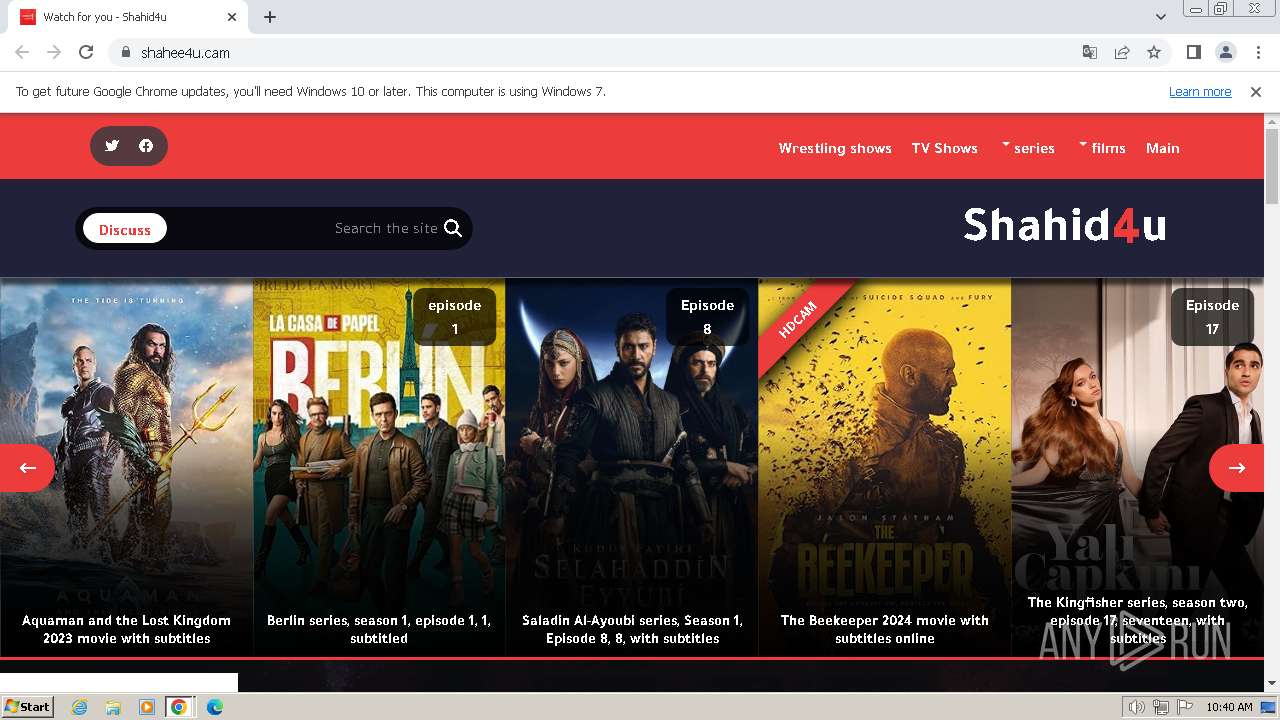Open Microsoft Edge from taskbar
Viewport: 1280px width, 720px height.
point(214,707)
